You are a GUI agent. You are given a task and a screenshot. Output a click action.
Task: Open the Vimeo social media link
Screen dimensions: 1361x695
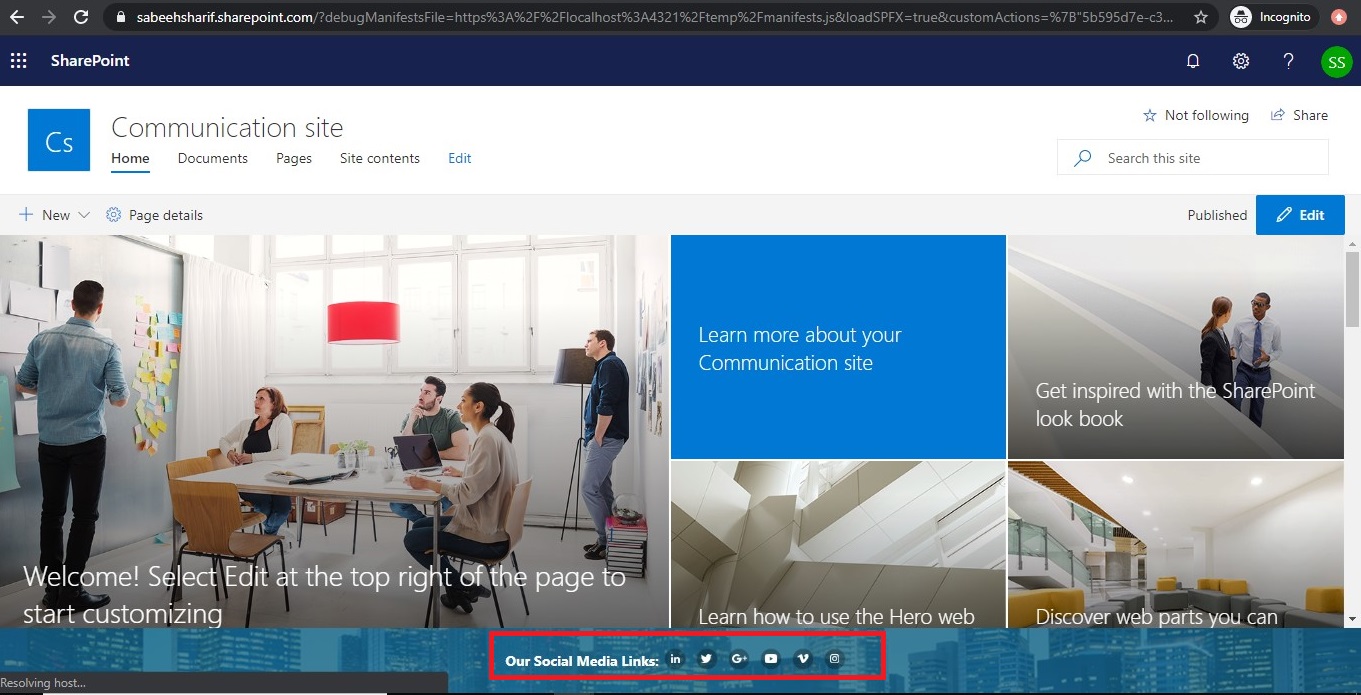[x=802, y=658]
